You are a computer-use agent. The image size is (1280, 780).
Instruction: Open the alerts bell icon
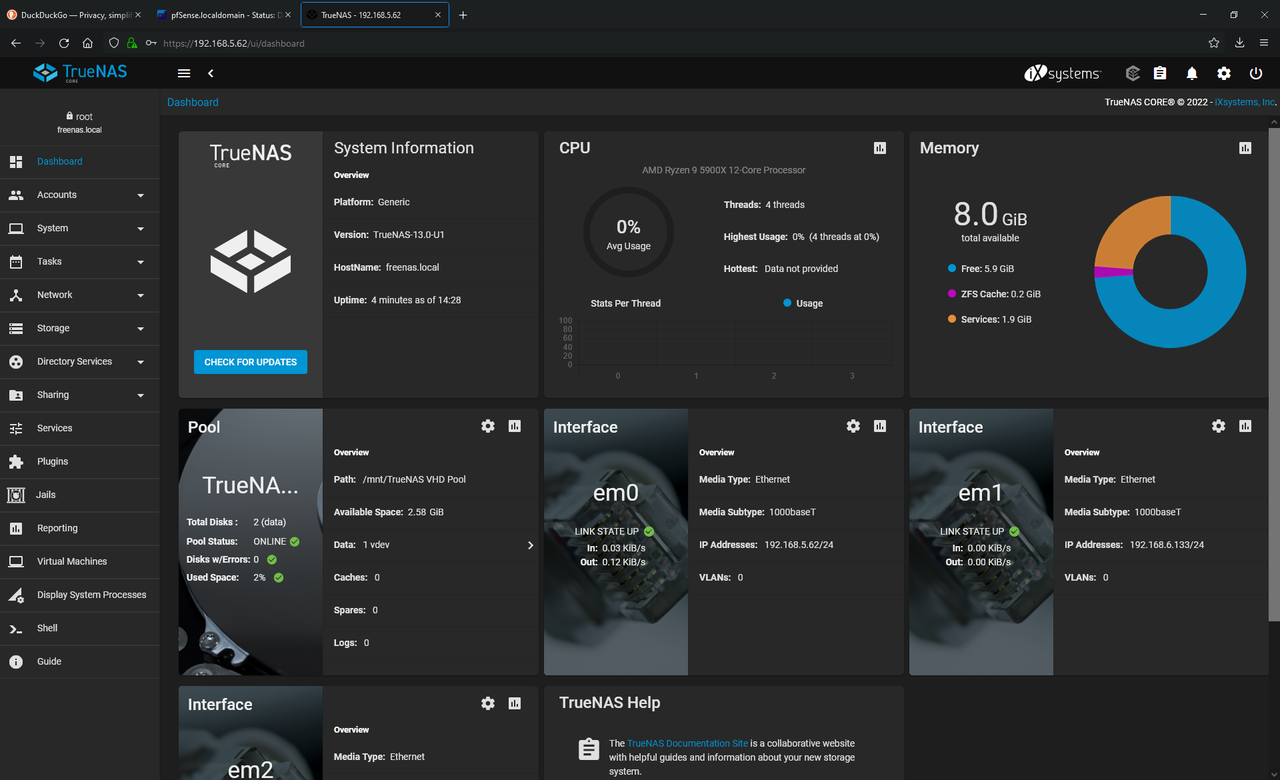1192,73
